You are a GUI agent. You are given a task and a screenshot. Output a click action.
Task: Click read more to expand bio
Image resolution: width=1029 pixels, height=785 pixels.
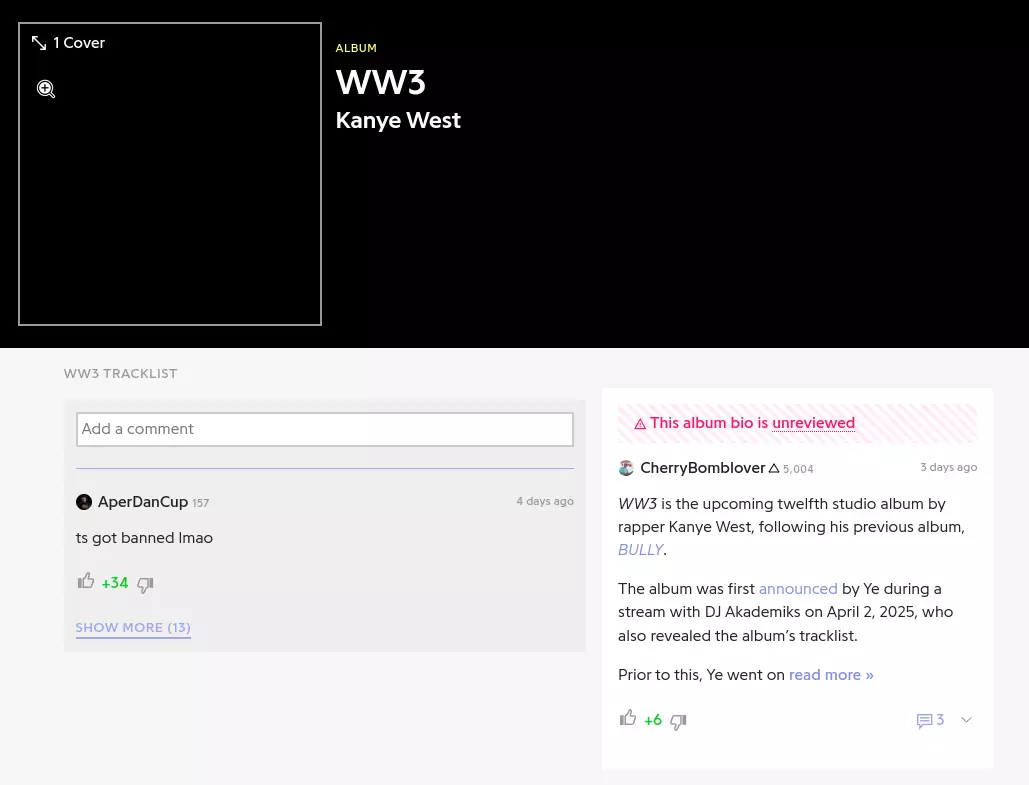[831, 675]
